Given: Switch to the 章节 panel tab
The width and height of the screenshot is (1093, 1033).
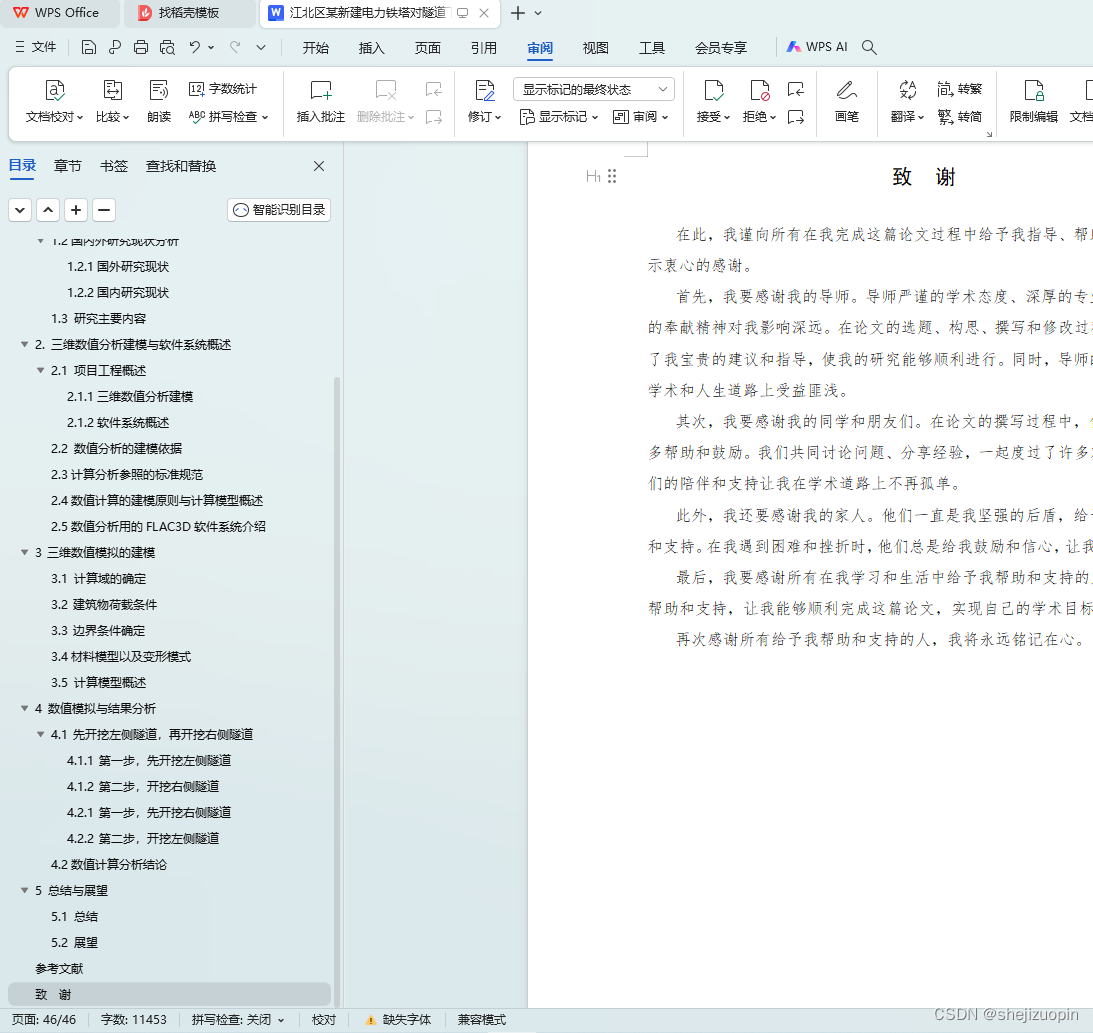Looking at the screenshot, I should [67, 166].
